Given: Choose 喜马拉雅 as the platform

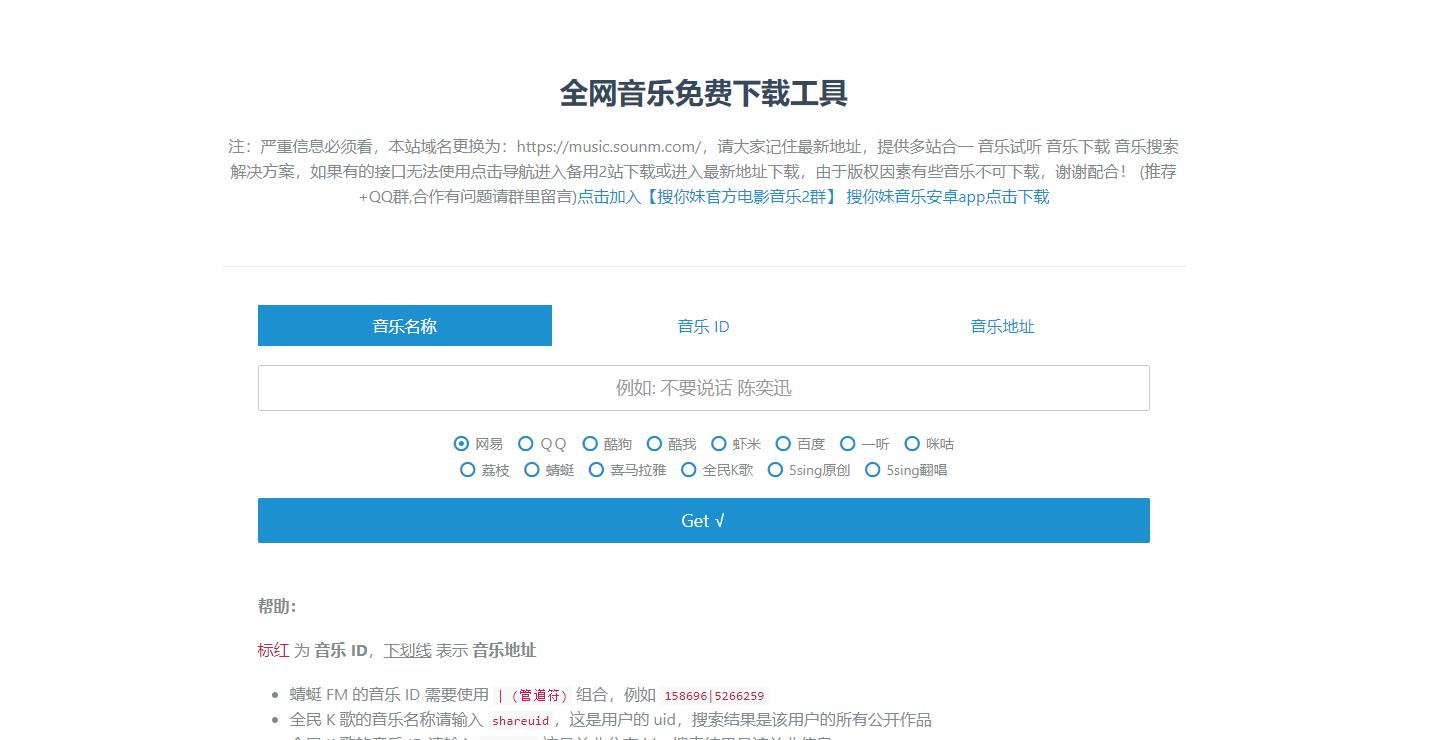Looking at the screenshot, I should 596,469.
